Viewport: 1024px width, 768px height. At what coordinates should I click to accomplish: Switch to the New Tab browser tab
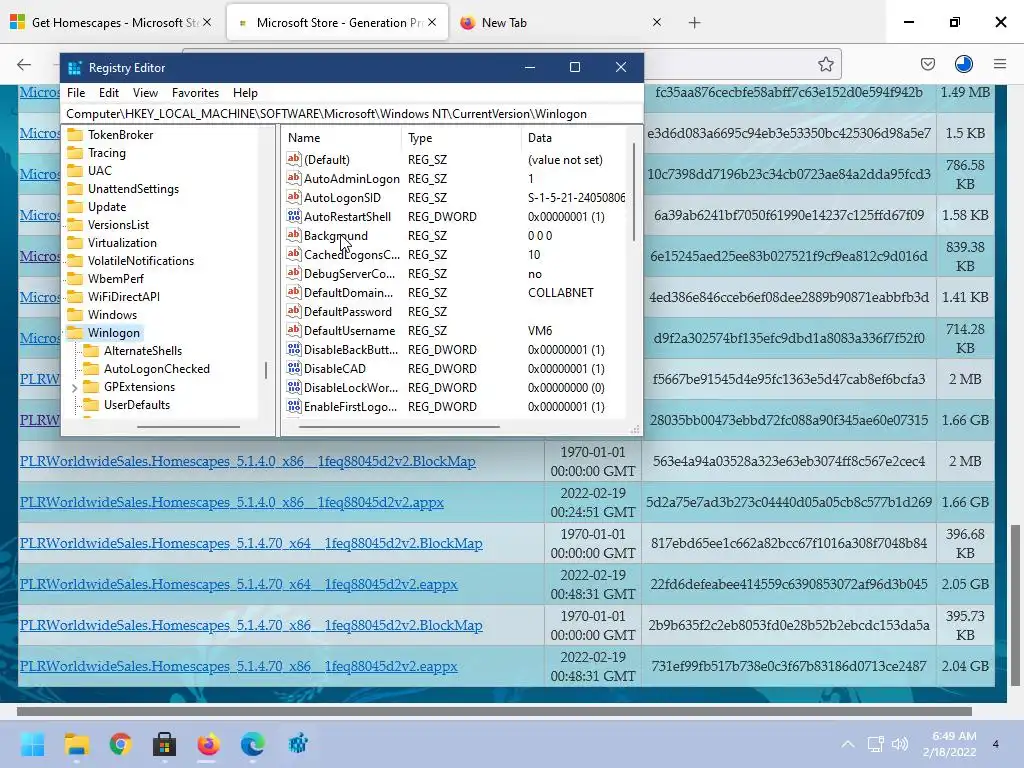point(562,22)
